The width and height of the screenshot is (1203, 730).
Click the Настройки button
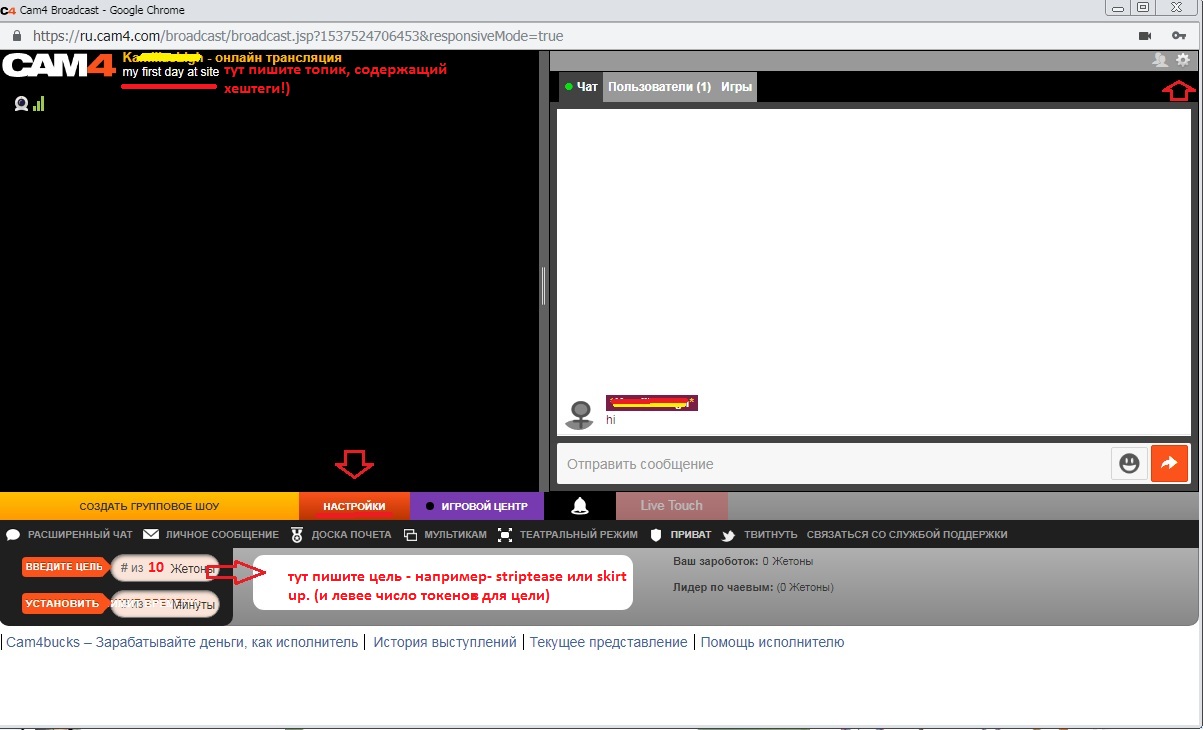(354, 506)
